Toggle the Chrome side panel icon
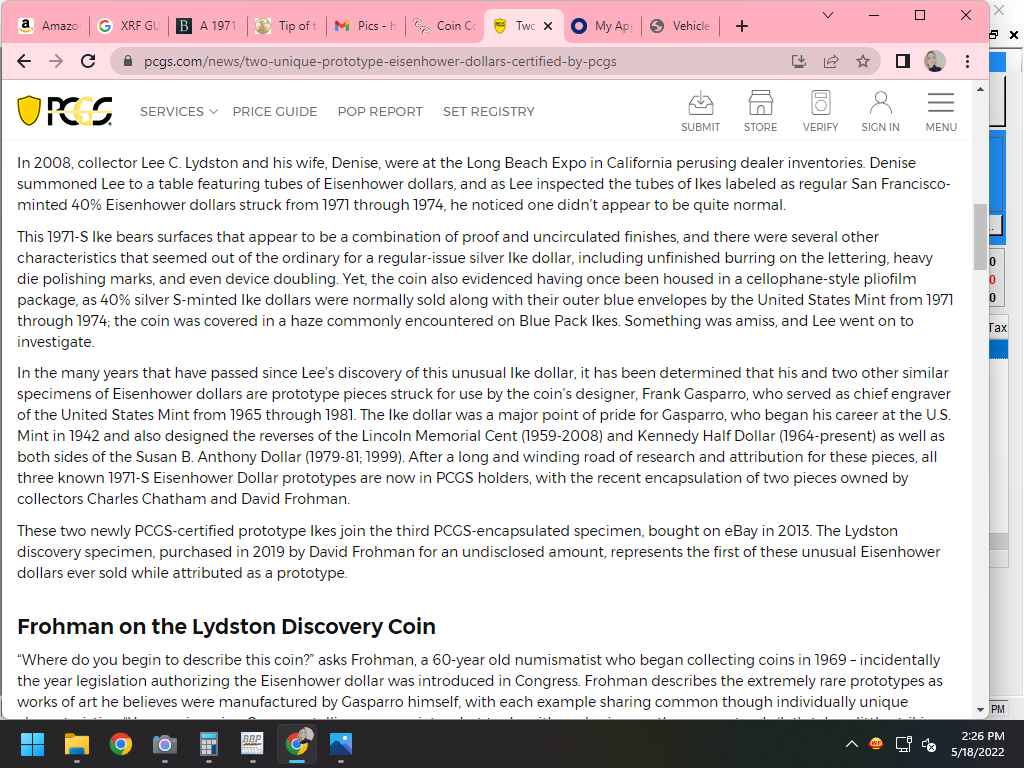 903,61
